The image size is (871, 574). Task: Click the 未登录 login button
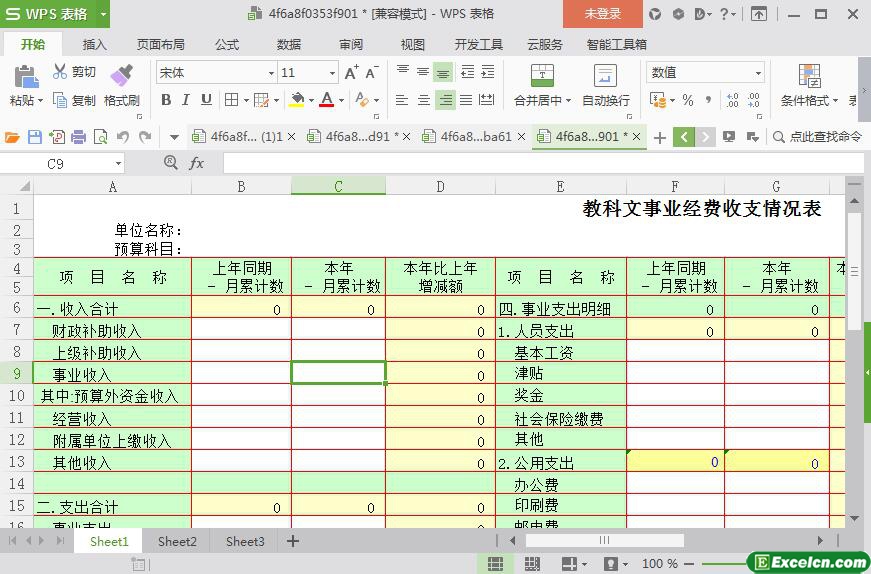coord(602,14)
